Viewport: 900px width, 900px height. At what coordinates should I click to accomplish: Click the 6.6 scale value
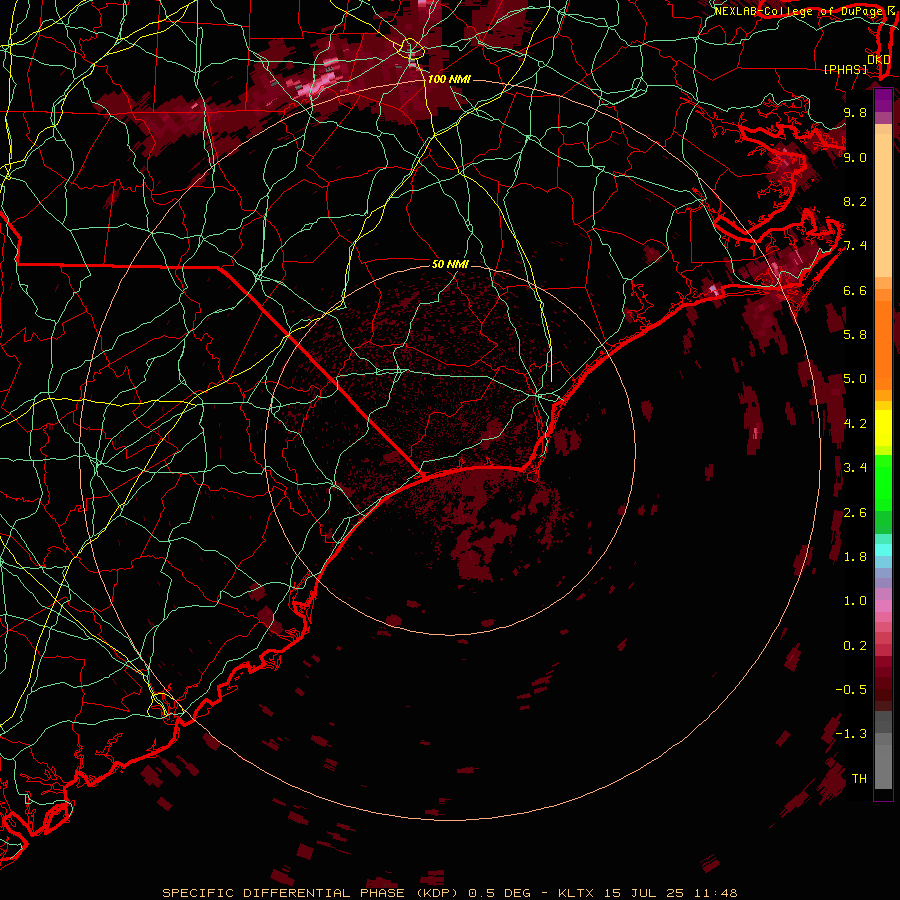tap(855, 290)
